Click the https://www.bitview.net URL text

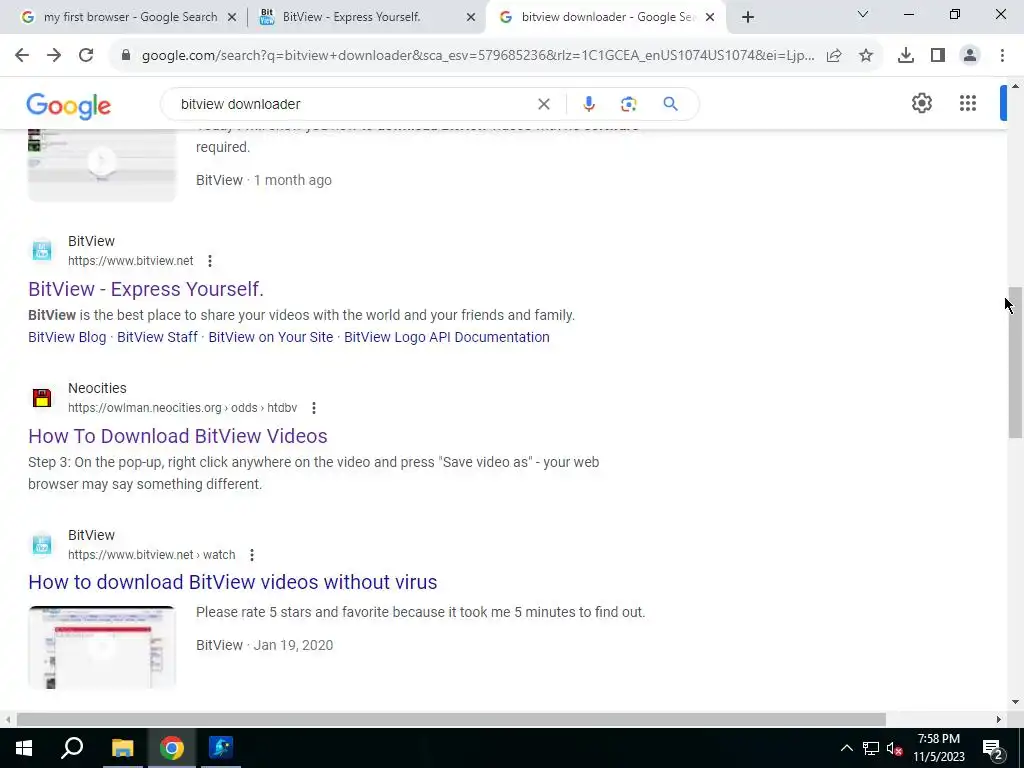(x=131, y=261)
